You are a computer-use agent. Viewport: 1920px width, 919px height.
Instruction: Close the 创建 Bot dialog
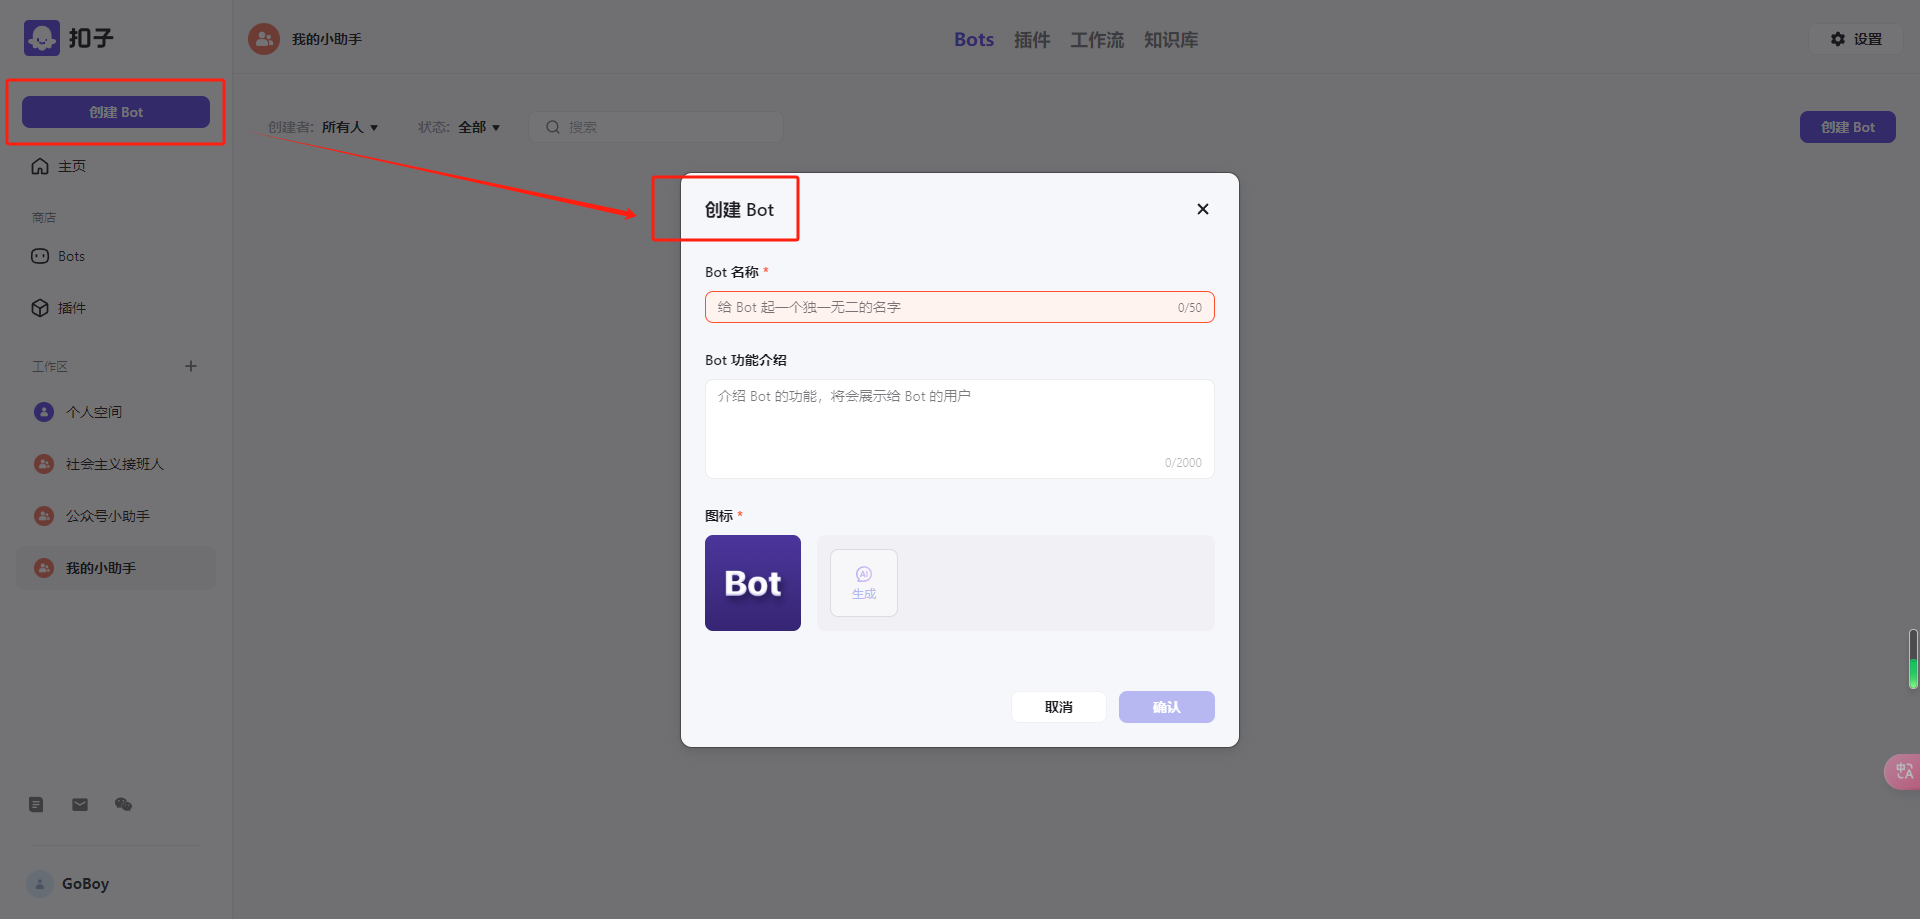pyautogui.click(x=1203, y=209)
